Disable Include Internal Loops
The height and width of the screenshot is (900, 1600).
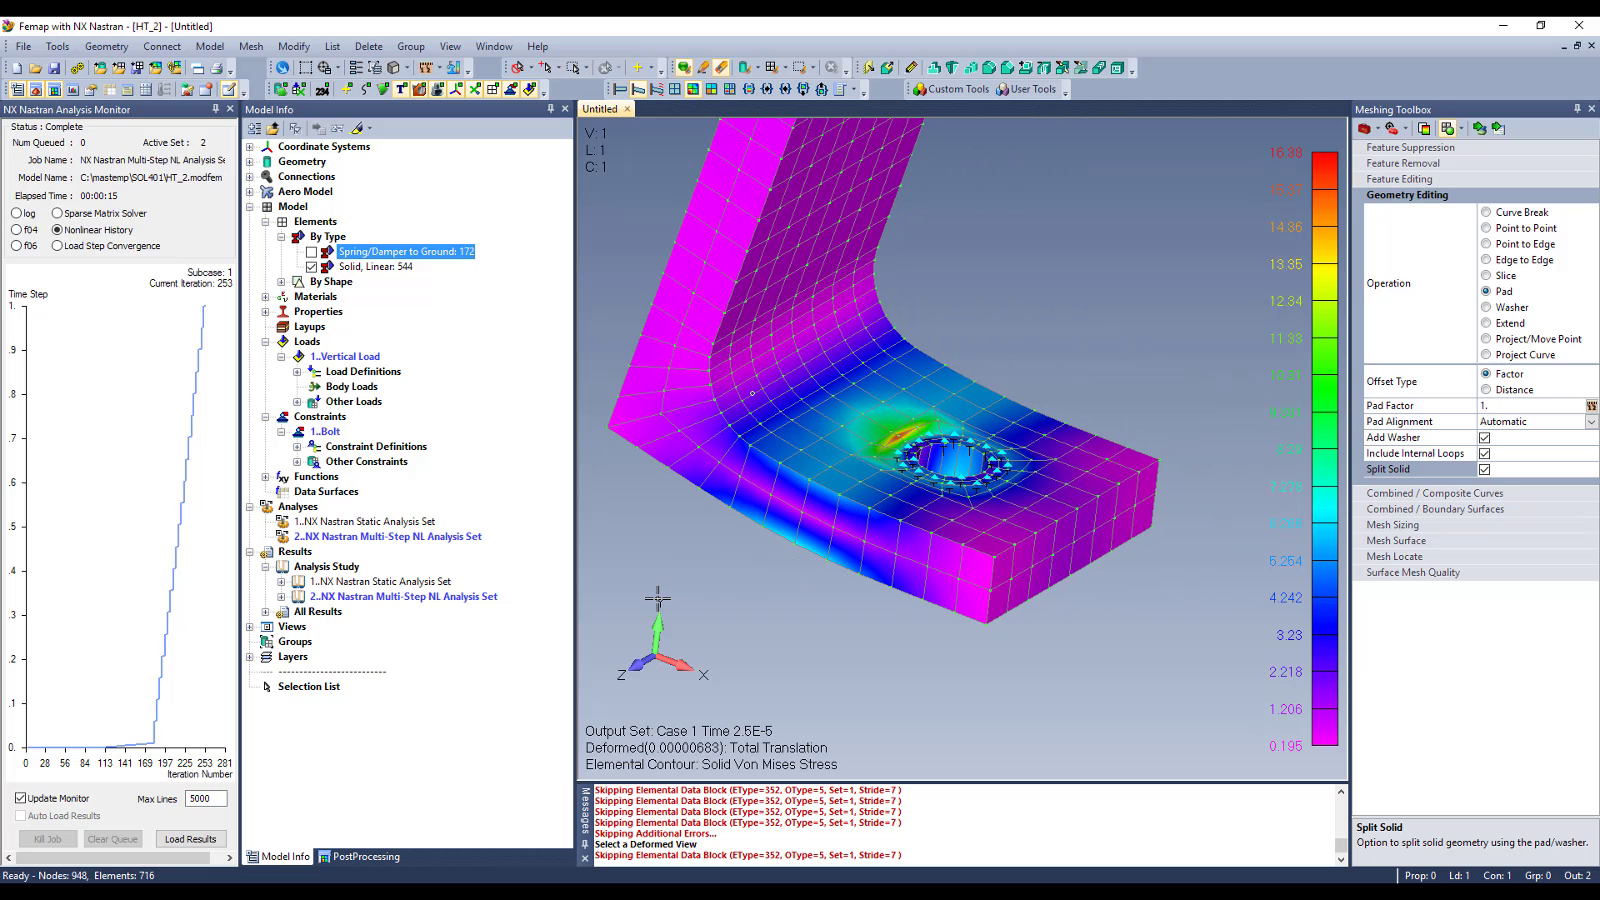click(x=1484, y=453)
